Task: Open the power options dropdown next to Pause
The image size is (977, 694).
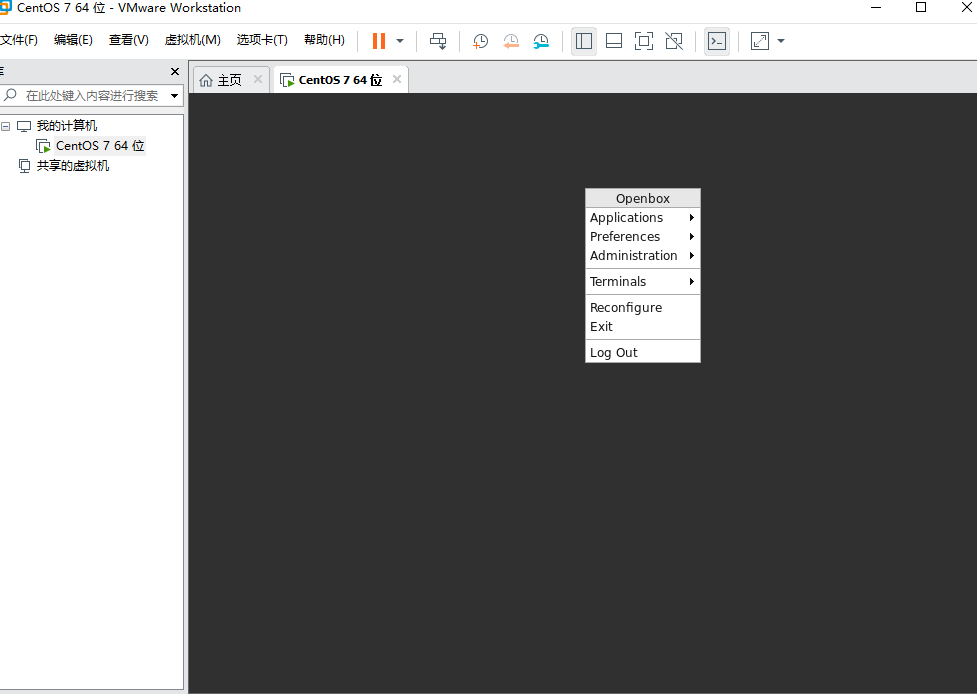Action: [x=400, y=41]
